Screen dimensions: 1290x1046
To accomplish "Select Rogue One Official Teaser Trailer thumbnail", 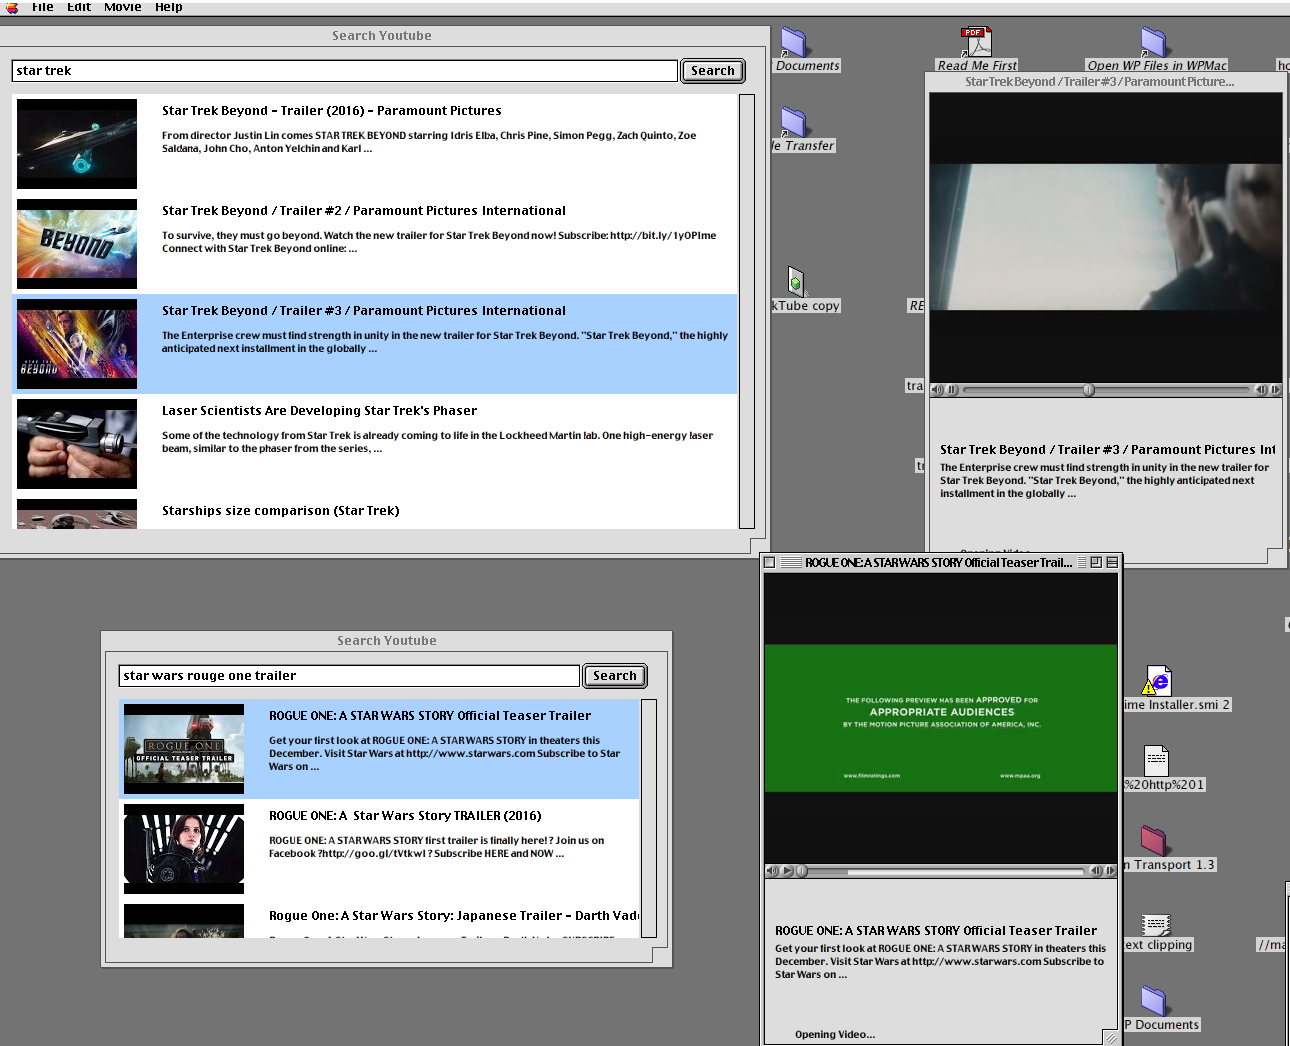I will [x=184, y=749].
